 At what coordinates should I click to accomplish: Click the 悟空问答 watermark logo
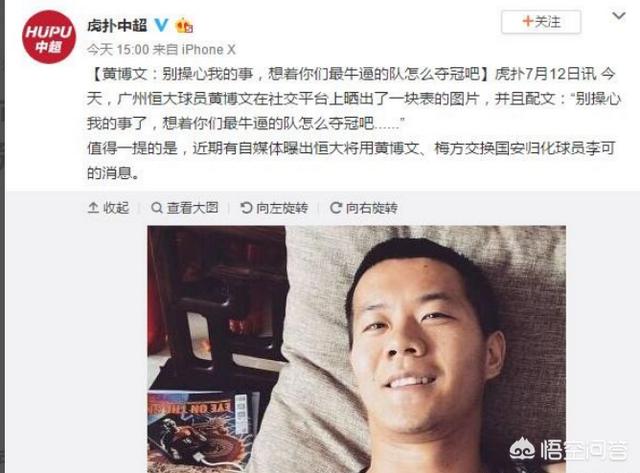coord(569,449)
